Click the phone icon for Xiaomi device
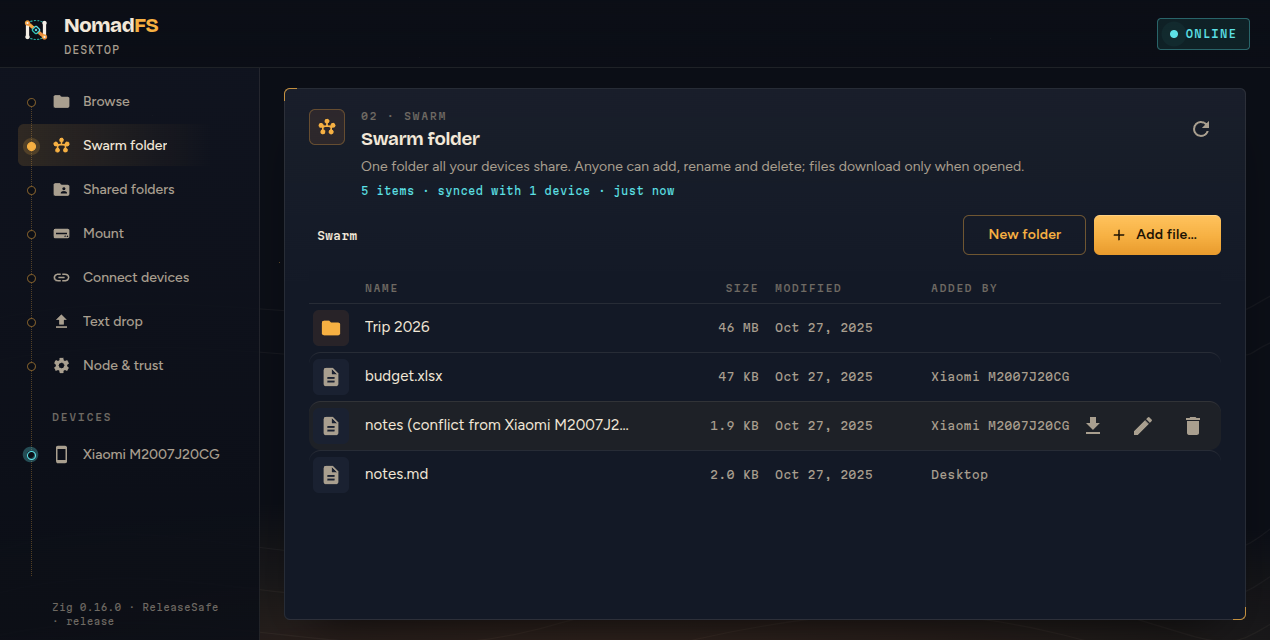 [62, 454]
